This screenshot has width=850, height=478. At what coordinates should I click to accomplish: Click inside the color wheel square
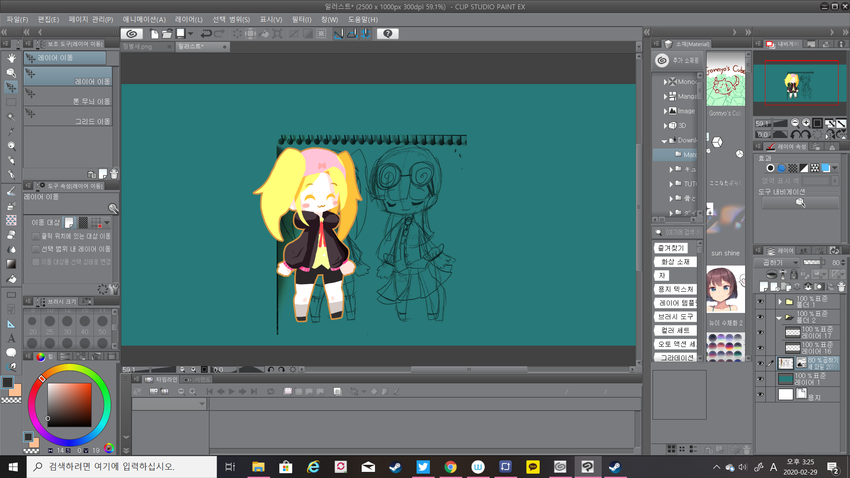tap(69, 405)
